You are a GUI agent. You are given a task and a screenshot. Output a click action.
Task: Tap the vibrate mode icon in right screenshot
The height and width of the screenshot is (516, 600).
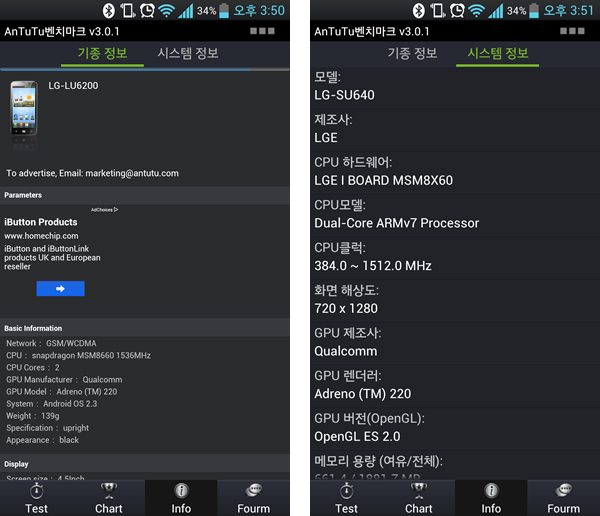[438, 10]
